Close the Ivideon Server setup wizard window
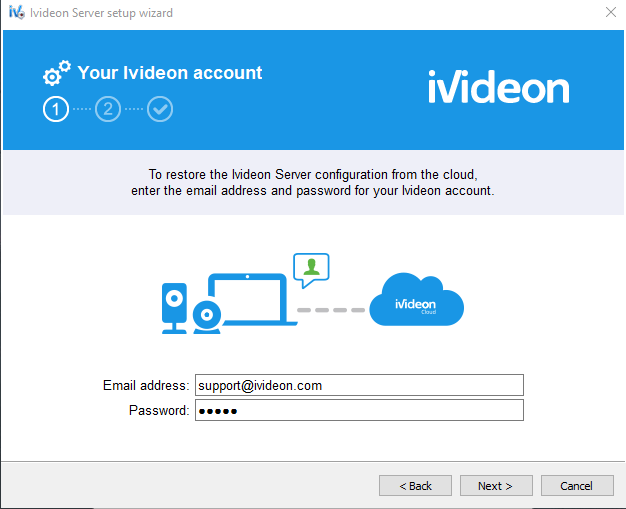The height and width of the screenshot is (509, 626). pos(610,12)
